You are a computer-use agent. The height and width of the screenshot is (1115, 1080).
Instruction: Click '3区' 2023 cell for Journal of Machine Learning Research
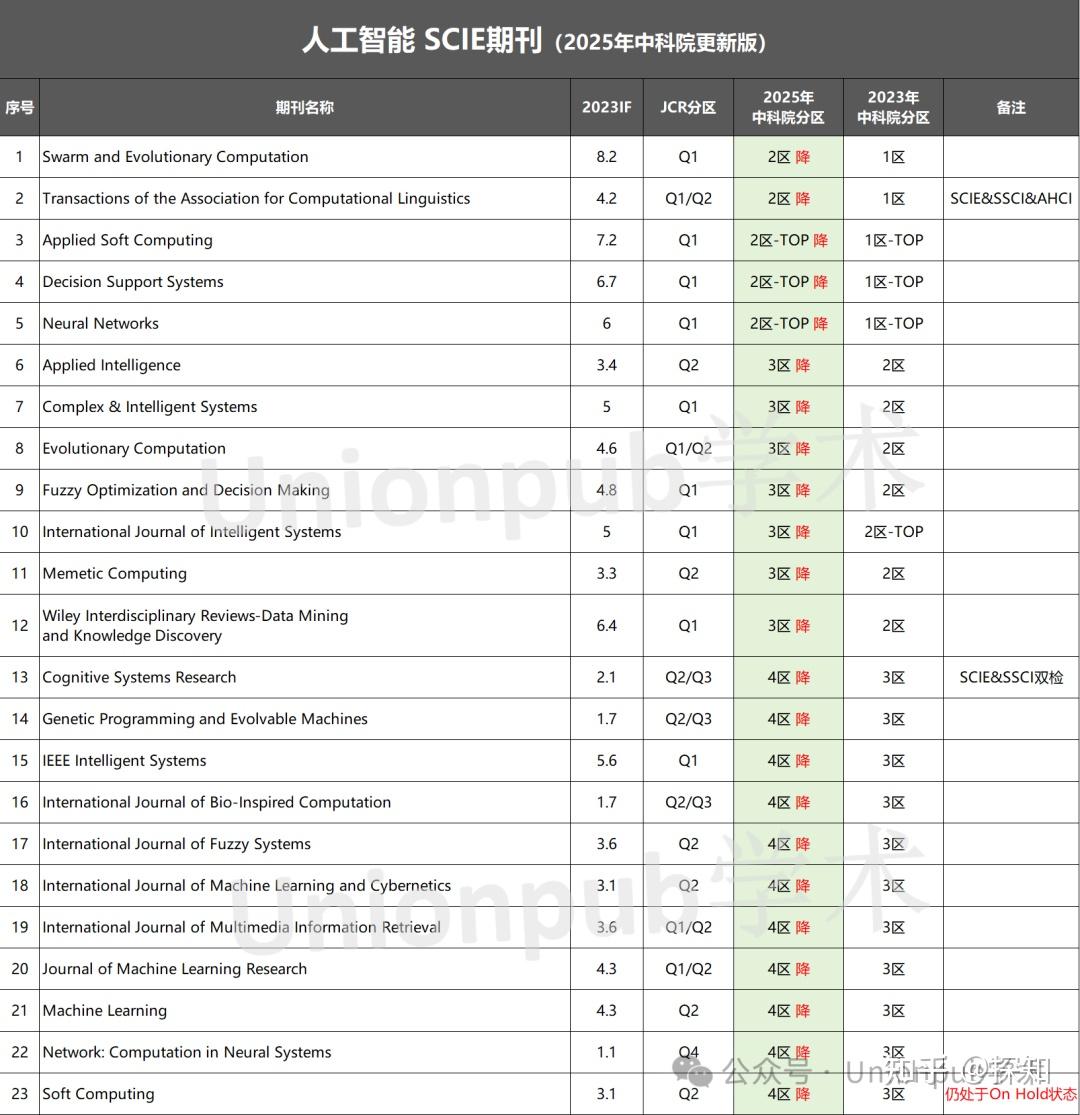pos(893,969)
